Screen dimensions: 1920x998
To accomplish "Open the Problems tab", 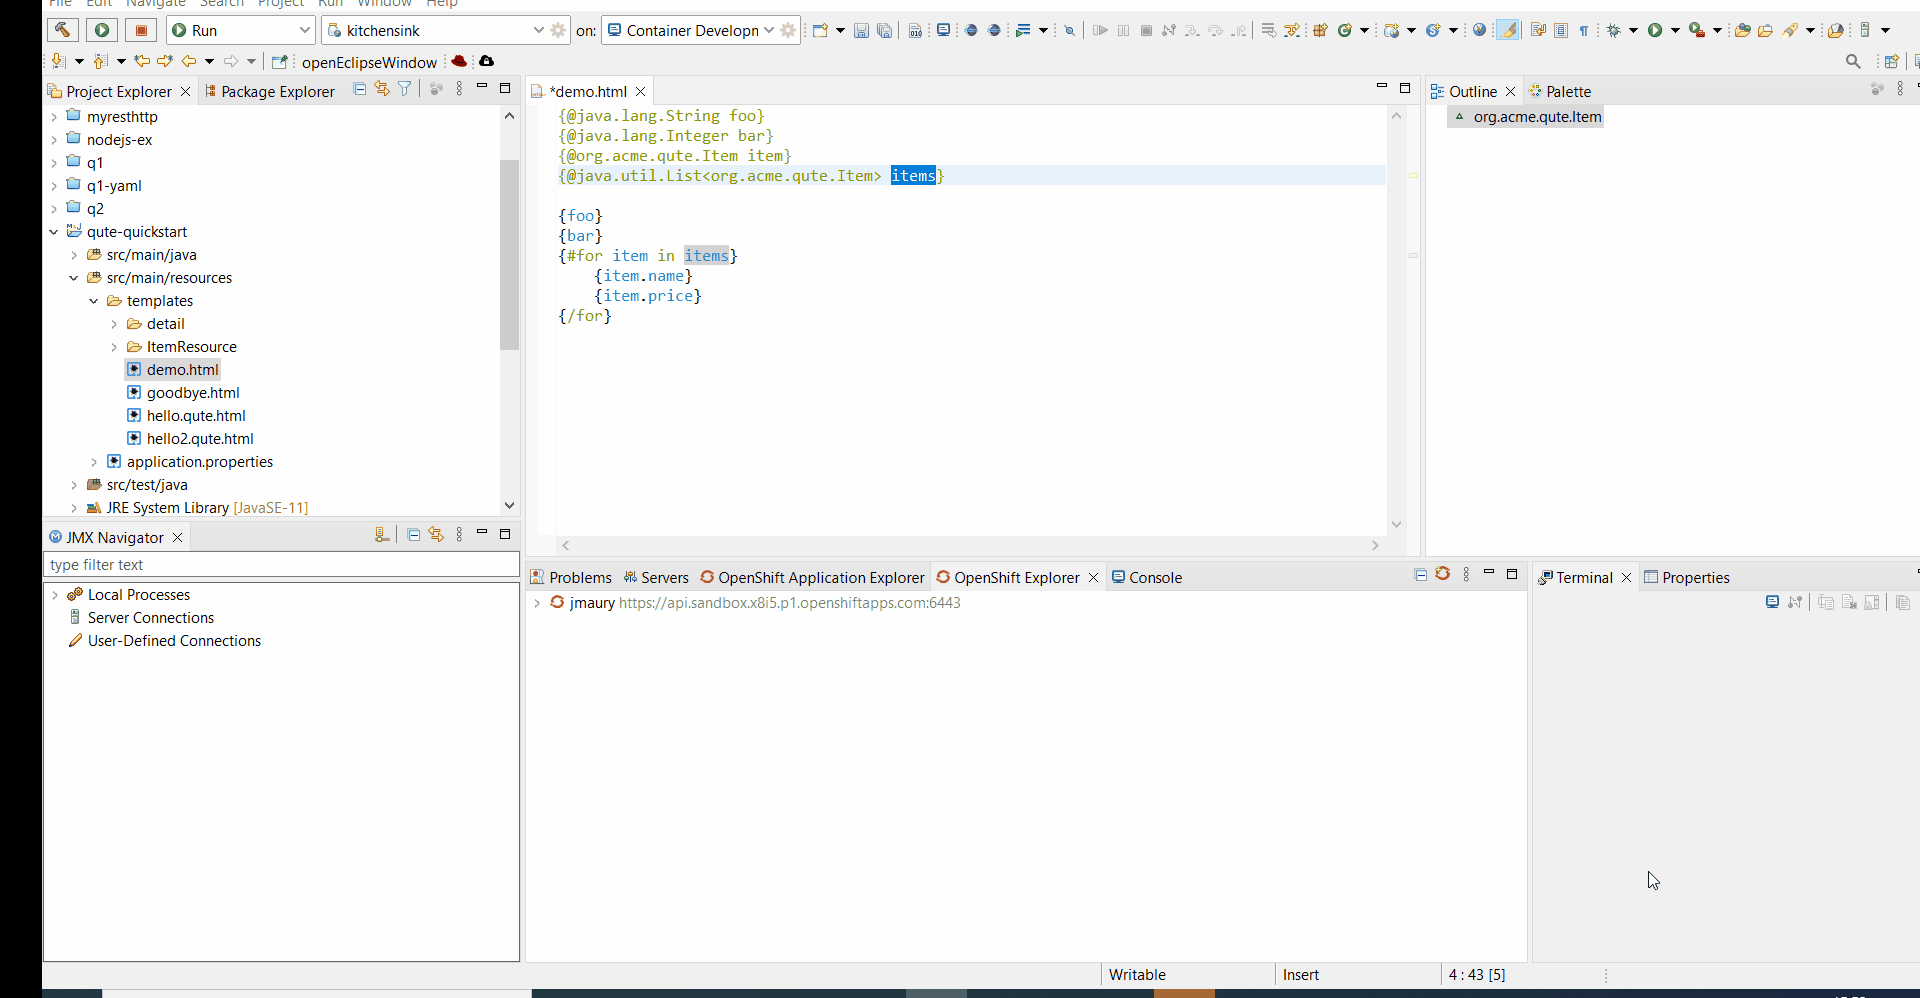I will coord(571,577).
